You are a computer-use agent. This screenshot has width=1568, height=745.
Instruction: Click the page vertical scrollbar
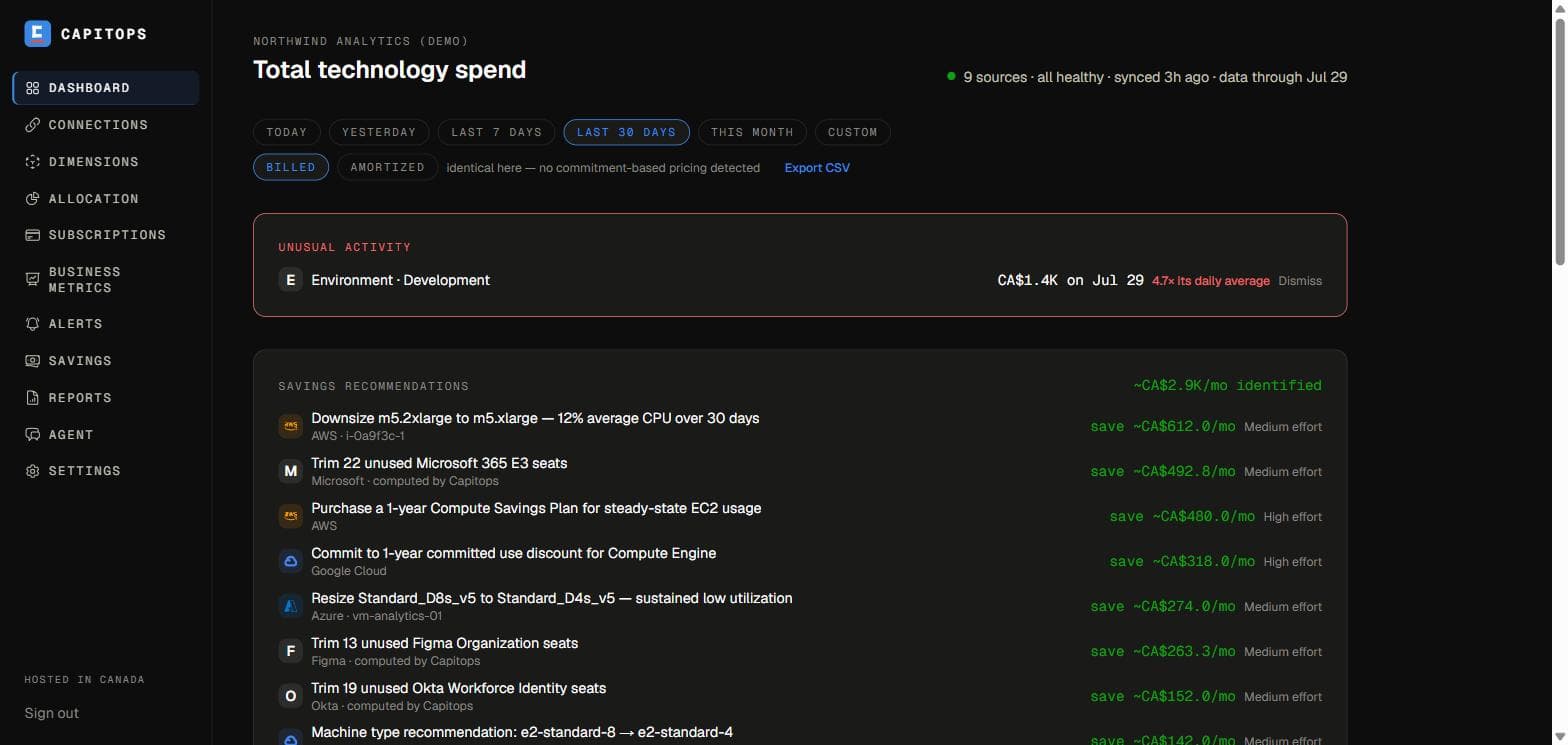1558,140
